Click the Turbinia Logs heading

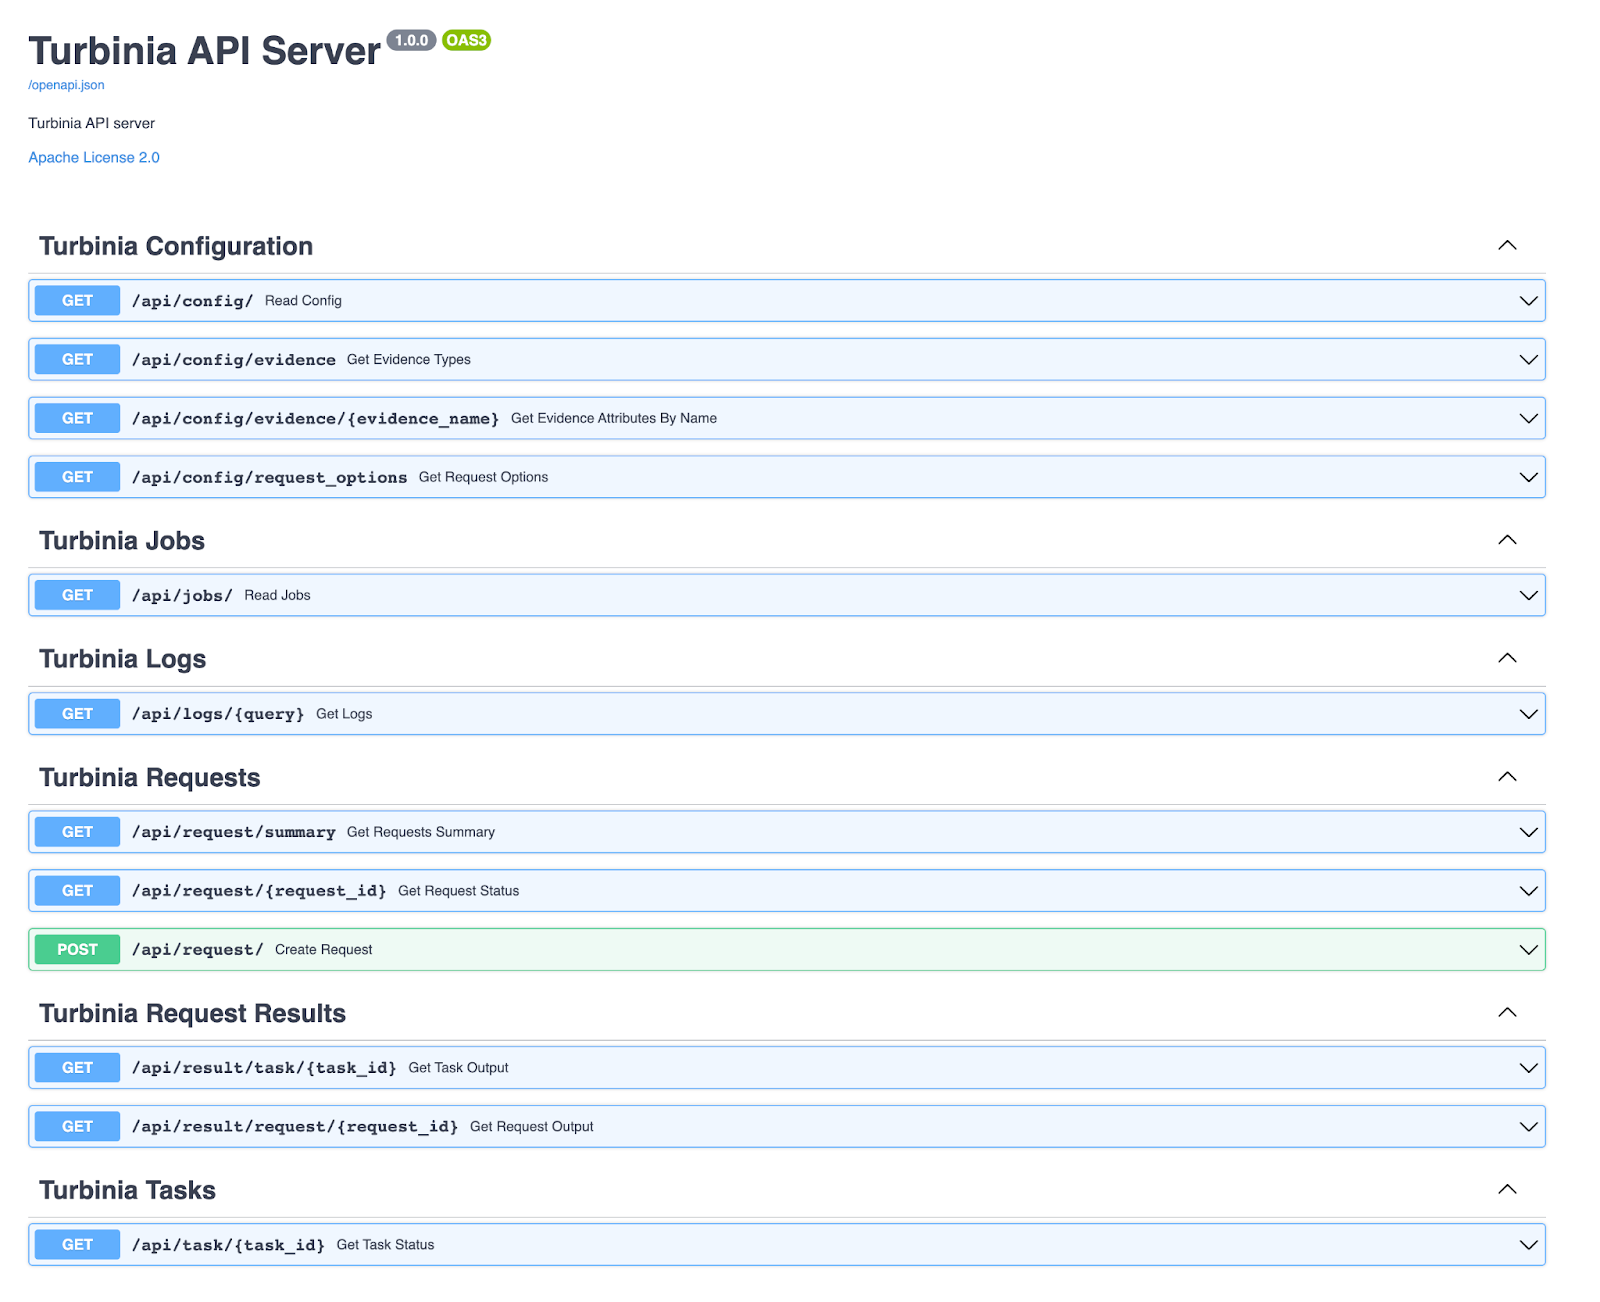tap(123, 659)
